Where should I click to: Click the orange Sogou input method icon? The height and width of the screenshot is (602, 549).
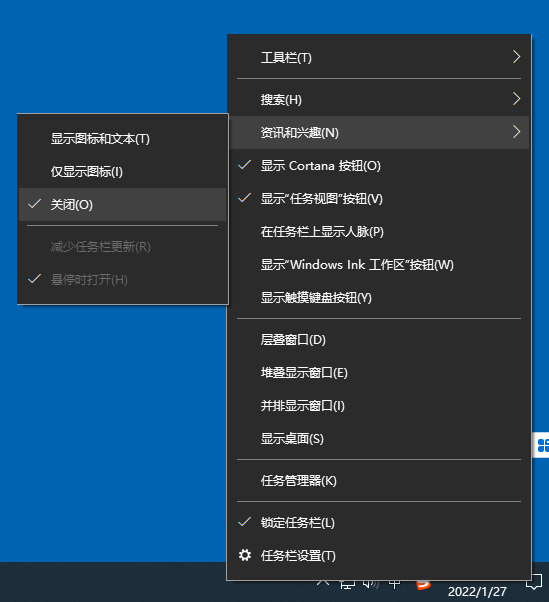423,585
